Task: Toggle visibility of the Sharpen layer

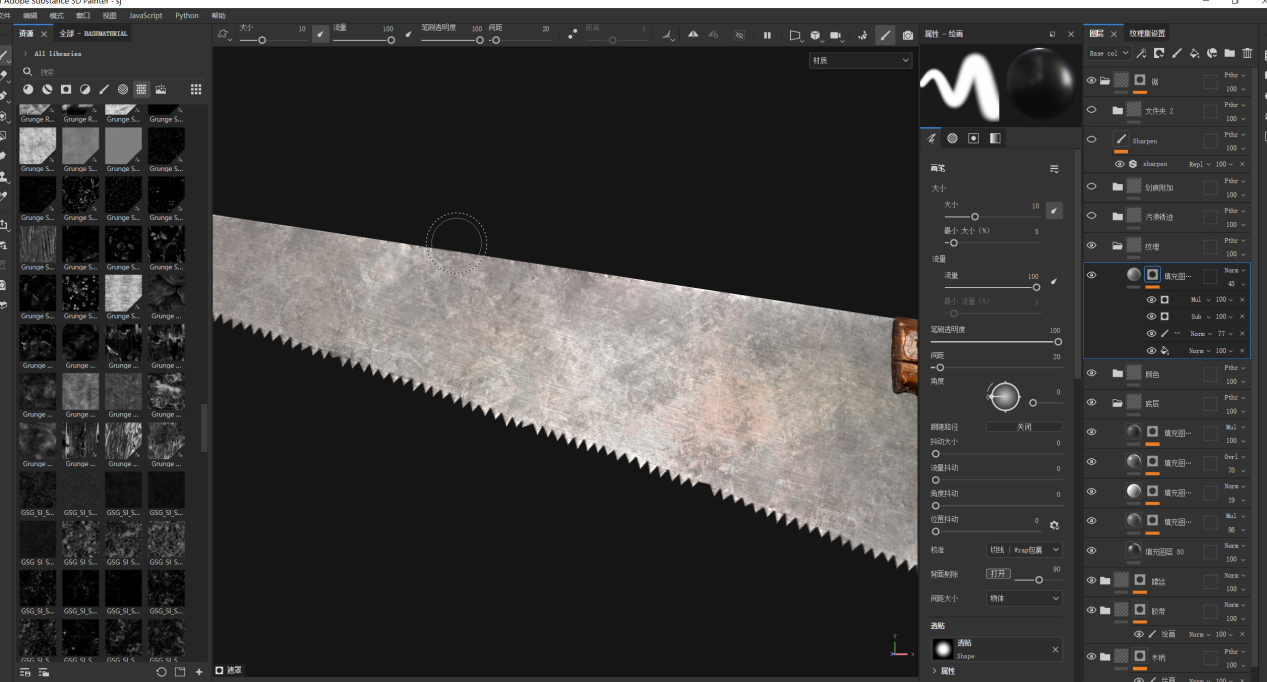Action: click(1091, 140)
